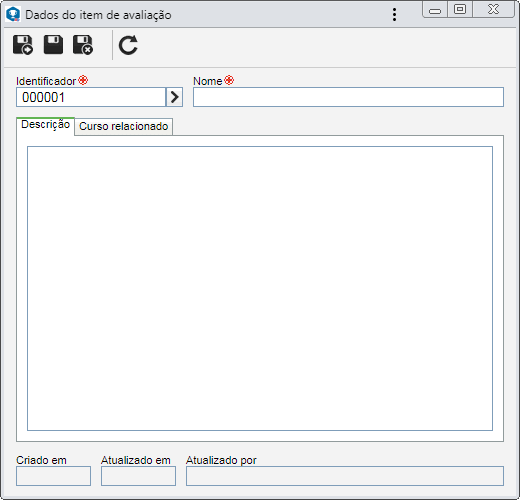Generate identifier with the arrow button
Viewport: 520px width, 500px height.
(174, 97)
